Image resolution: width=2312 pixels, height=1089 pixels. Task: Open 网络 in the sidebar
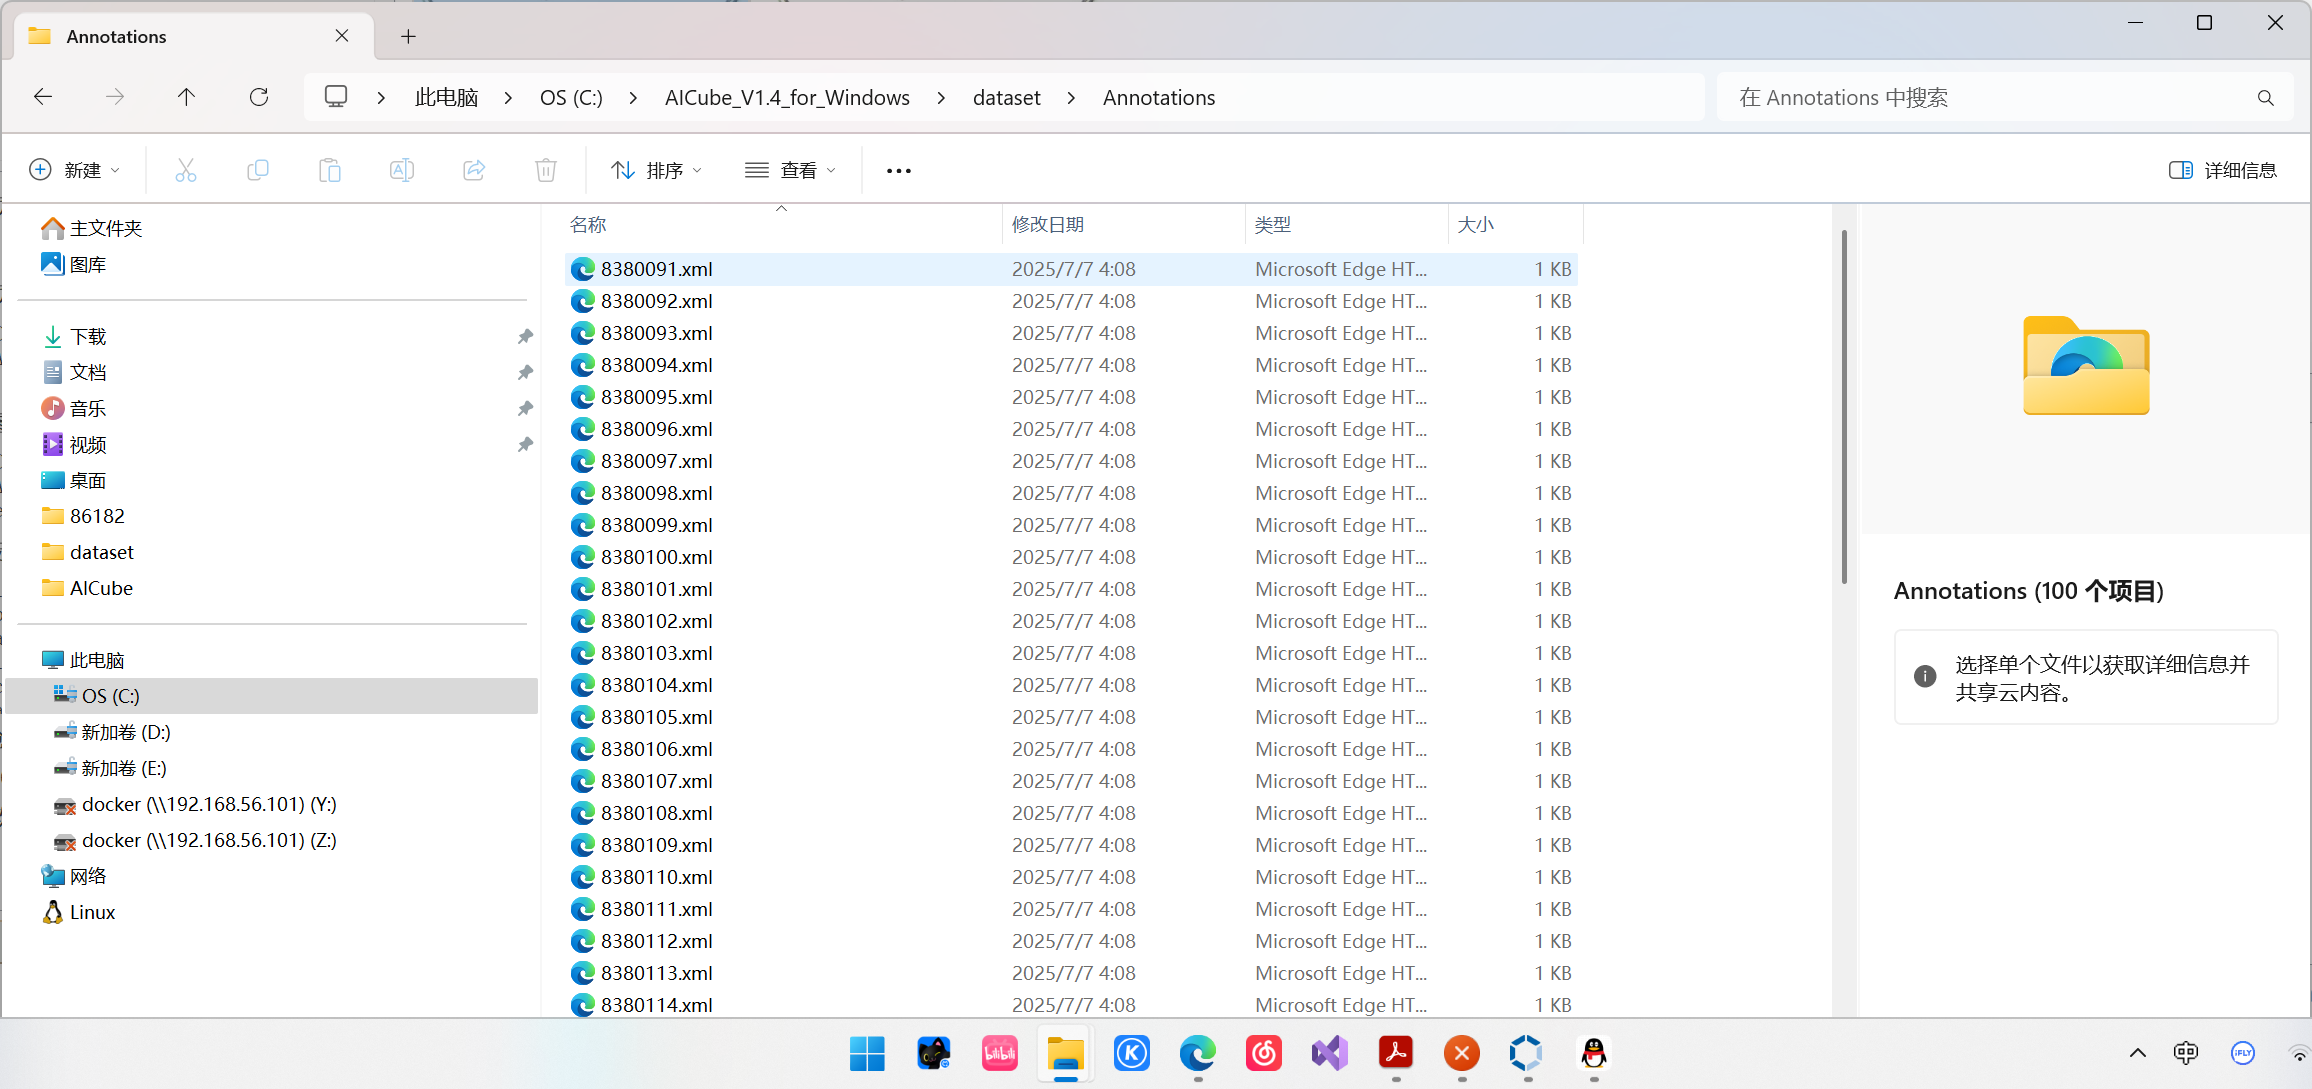75,876
